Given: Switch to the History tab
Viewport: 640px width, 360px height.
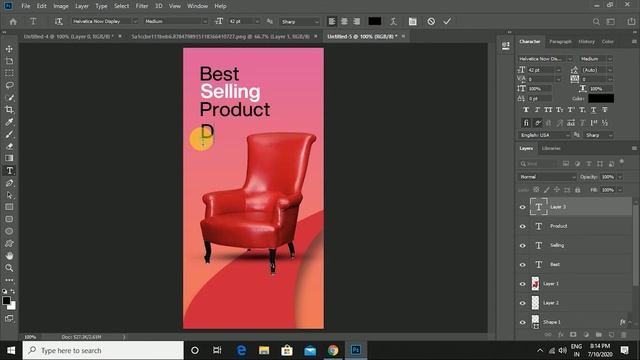Looking at the screenshot, I should (x=586, y=42).
